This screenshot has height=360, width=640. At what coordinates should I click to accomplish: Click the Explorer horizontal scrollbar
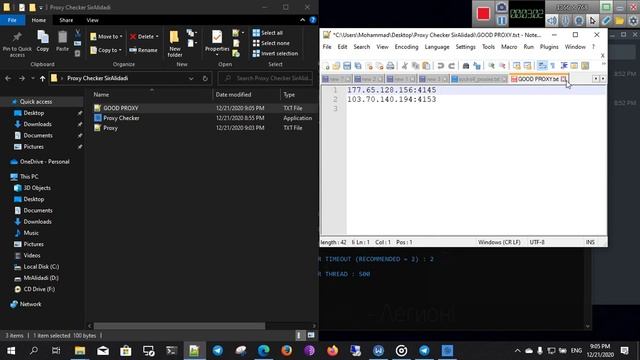pos(180,326)
